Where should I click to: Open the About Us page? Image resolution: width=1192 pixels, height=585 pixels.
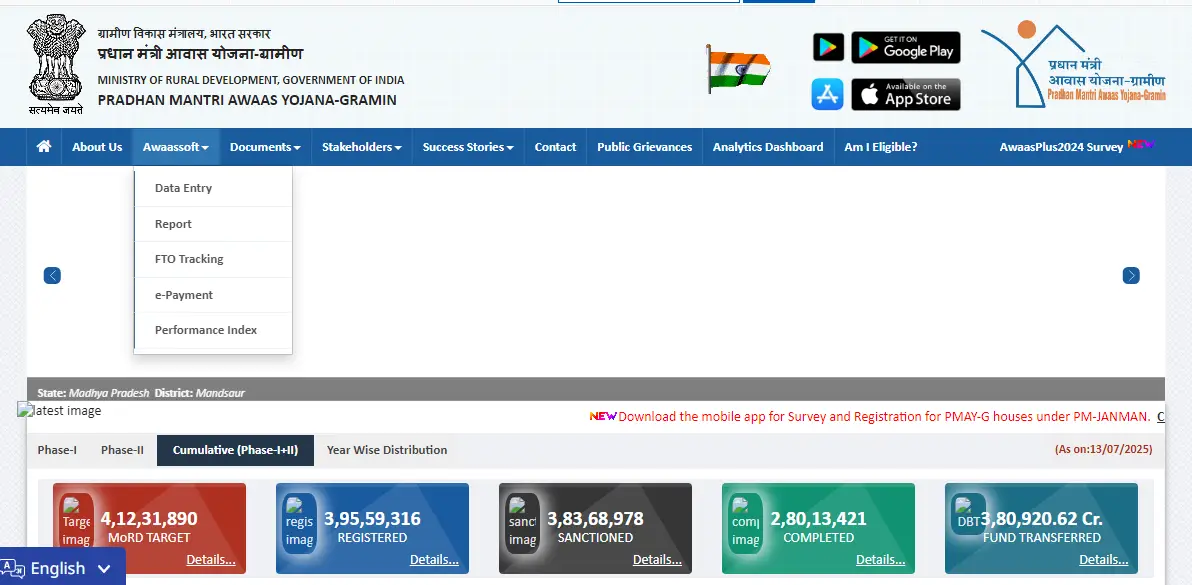click(97, 147)
